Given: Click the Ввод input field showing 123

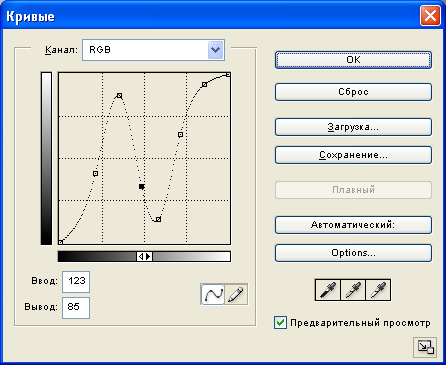Looking at the screenshot, I should 76,282.
